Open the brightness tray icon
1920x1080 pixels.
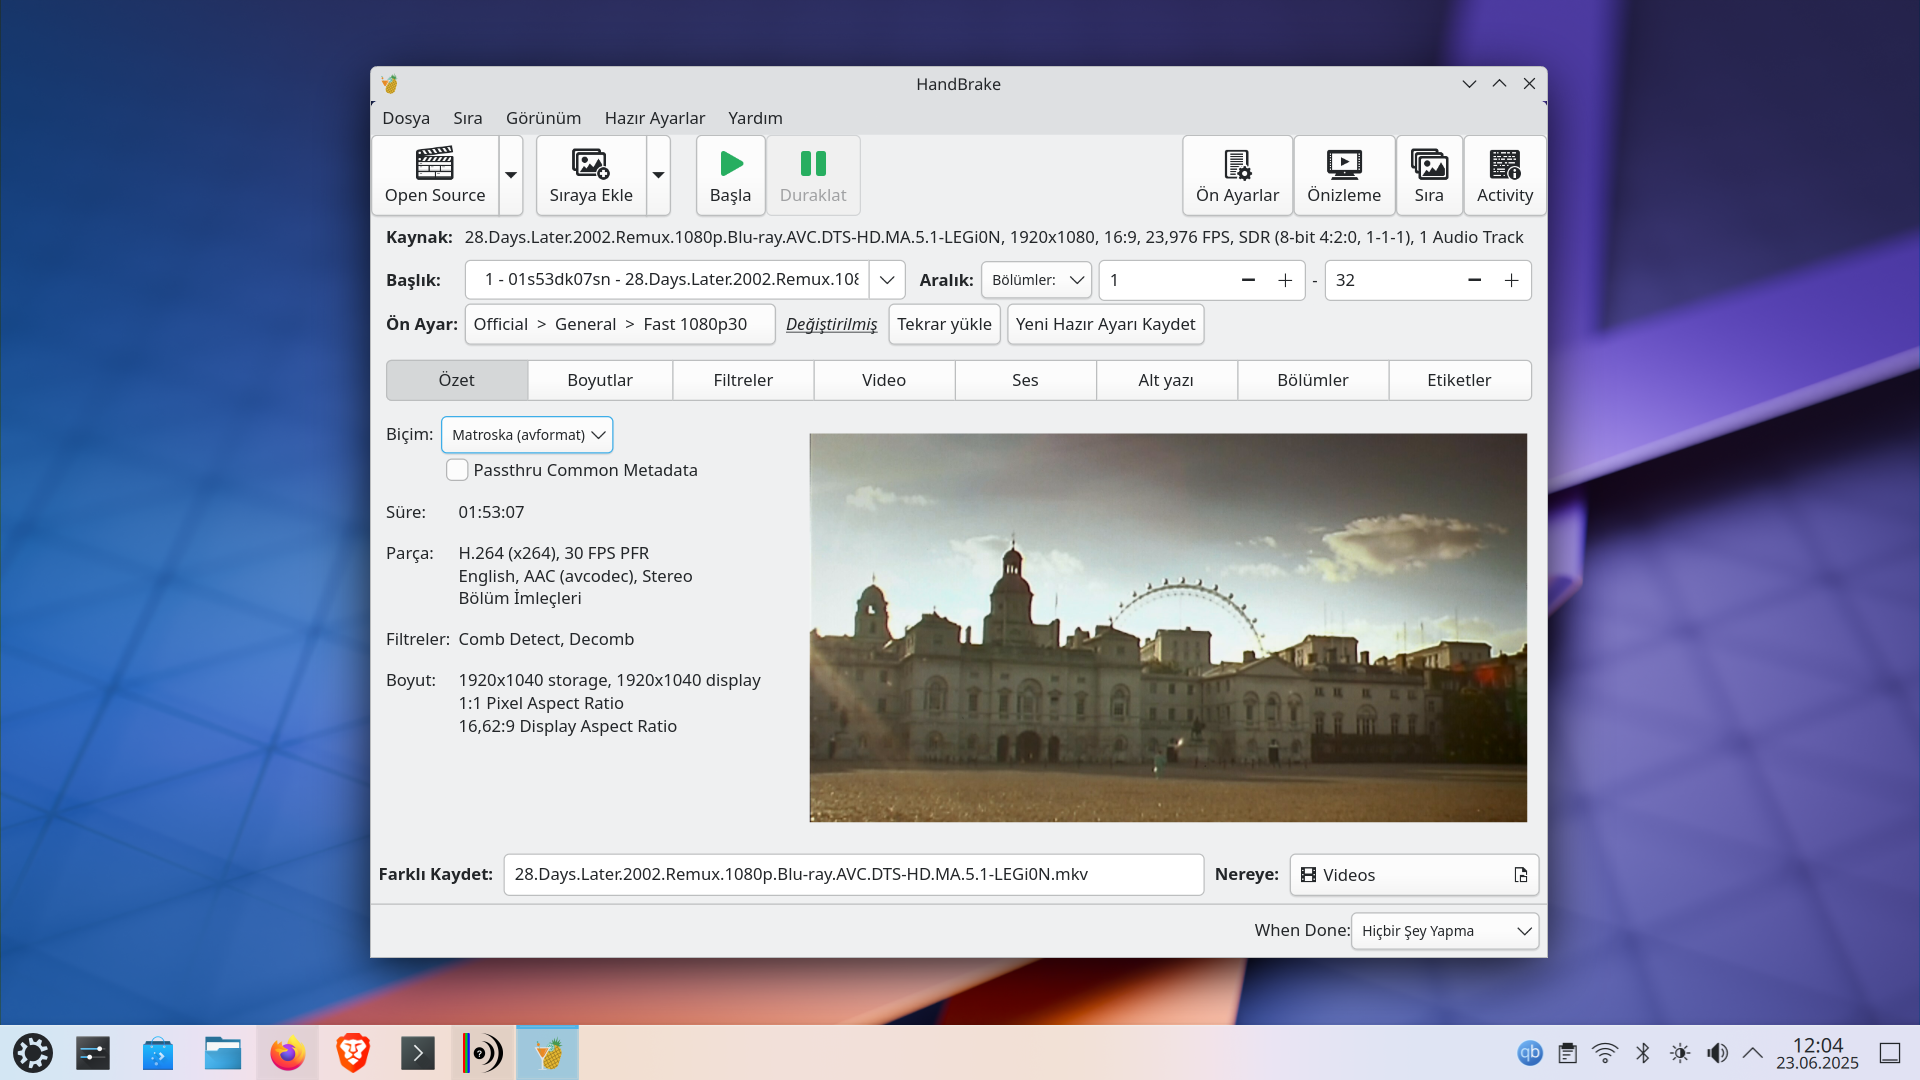(1680, 1053)
